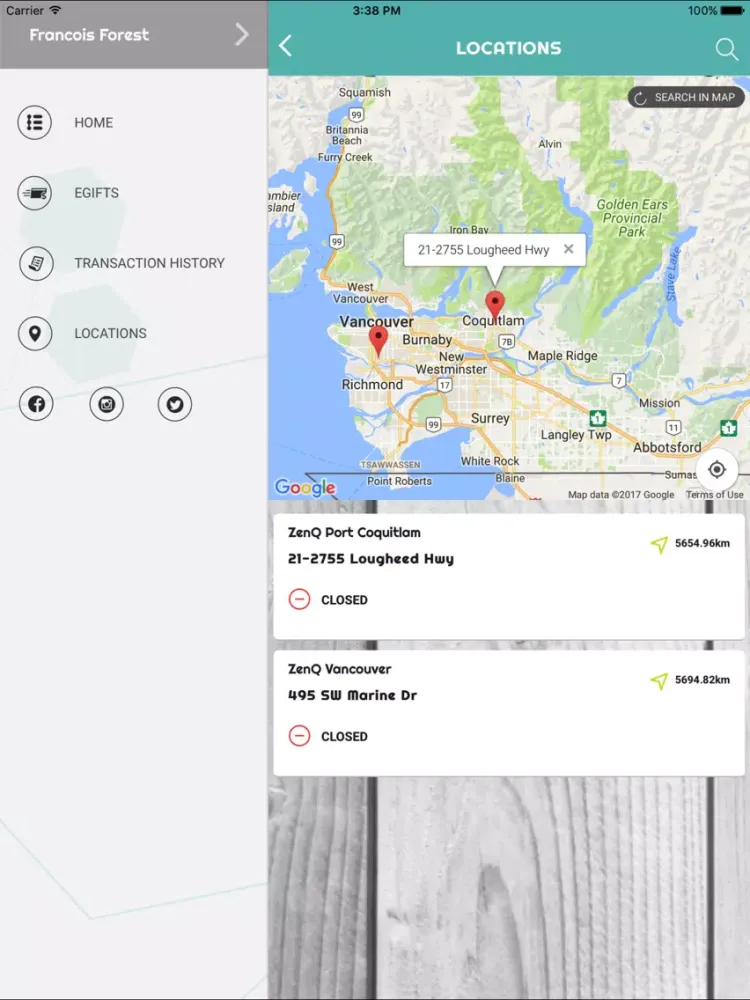The height and width of the screenshot is (1000, 750).
Task: Select the TRANSACTION HISTORY menu item
Action: coord(149,263)
